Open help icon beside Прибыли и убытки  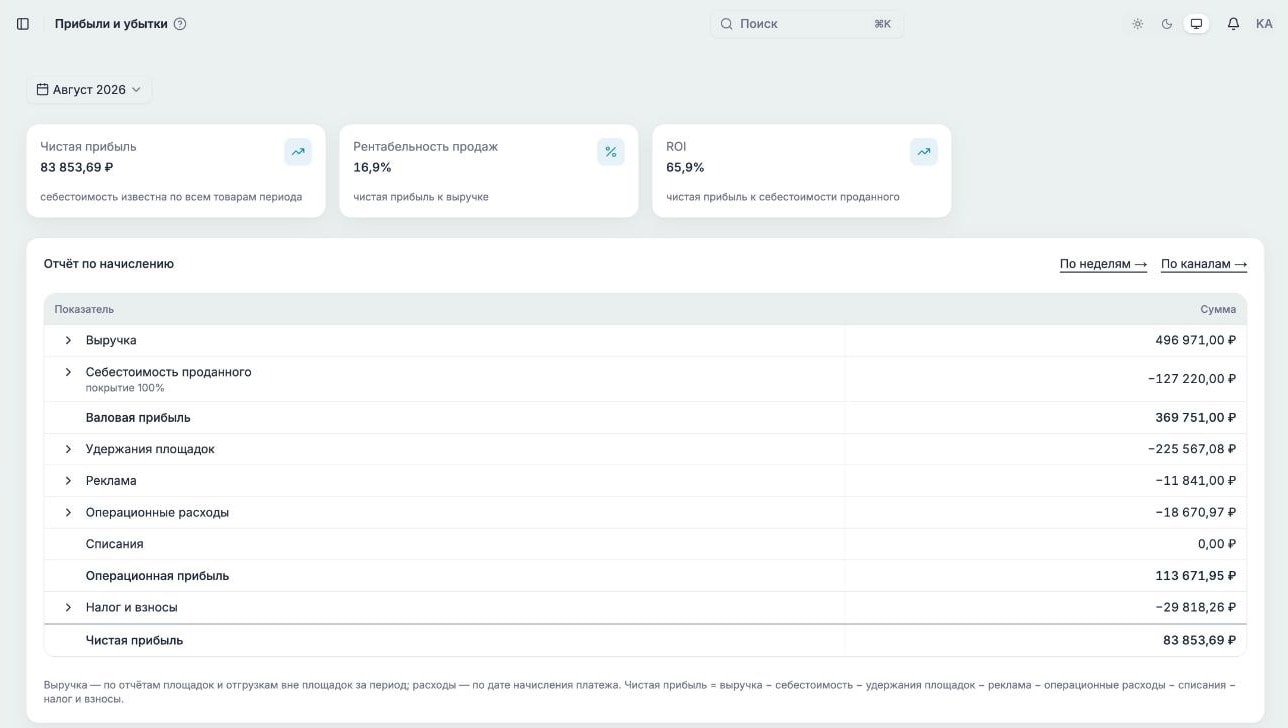(x=180, y=24)
